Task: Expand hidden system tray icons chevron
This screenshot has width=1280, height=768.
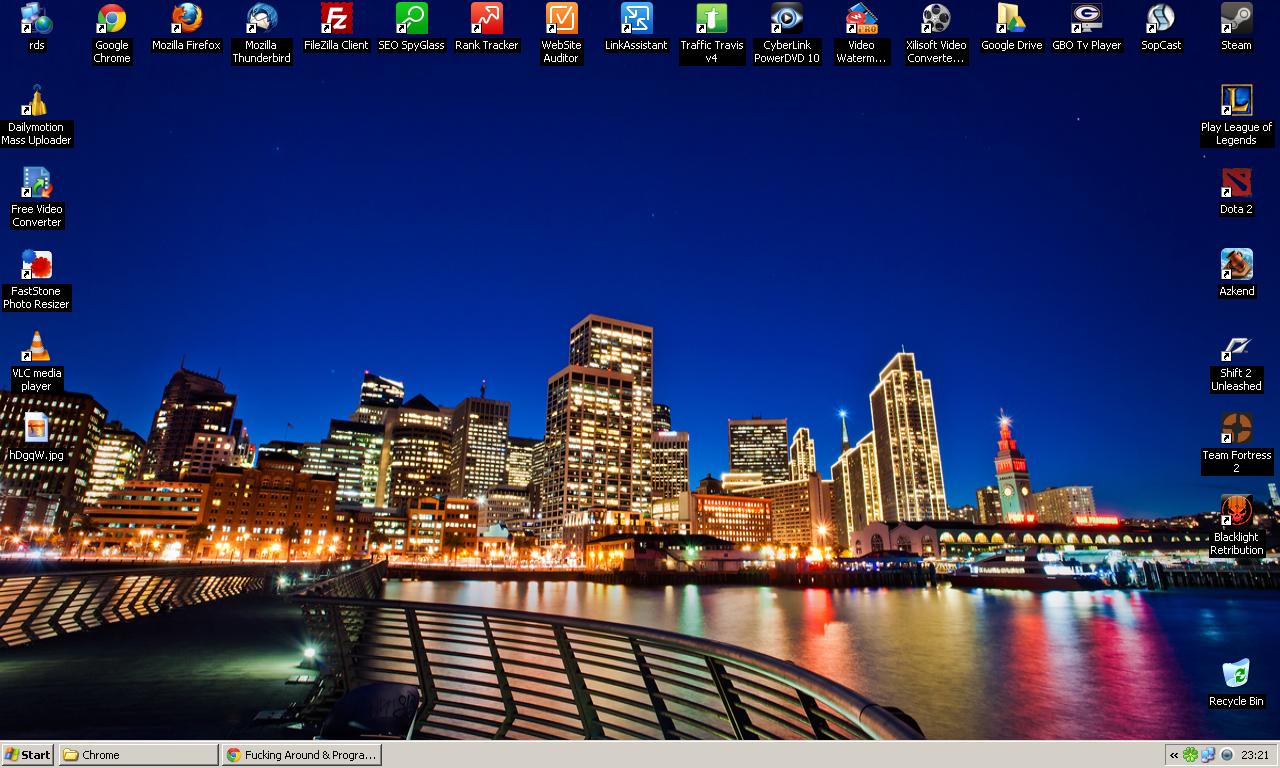Action: click(1174, 755)
